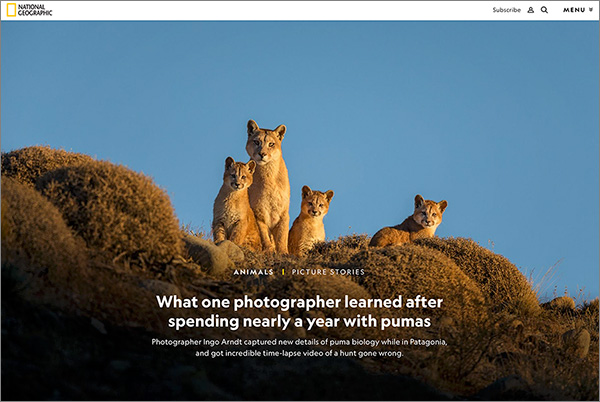Open the ANIMALS category link
Viewport: 600px width, 402px height.
253,272
